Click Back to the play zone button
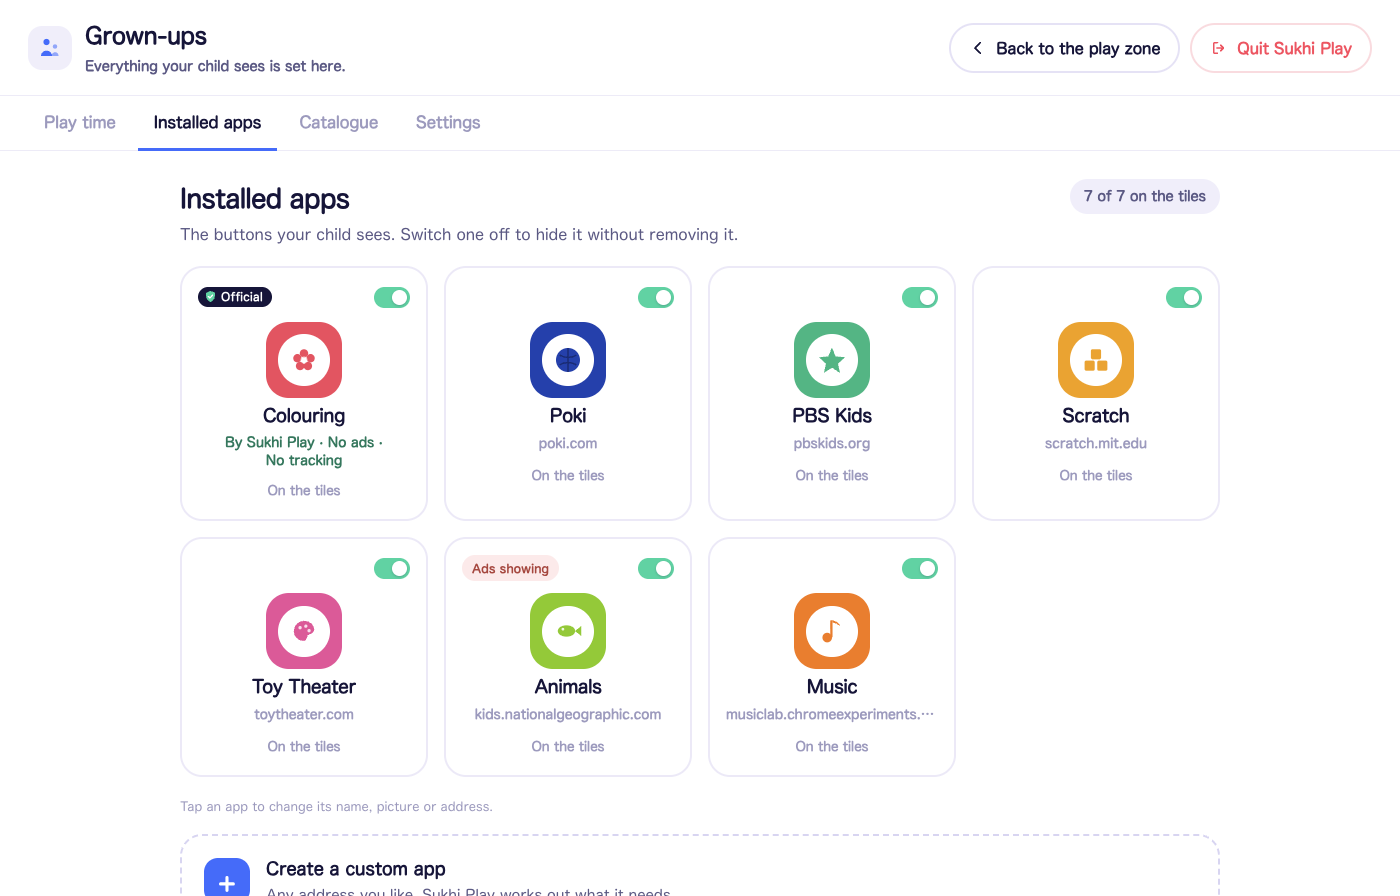This screenshot has width=1400, height=896. pos(1064,48)
